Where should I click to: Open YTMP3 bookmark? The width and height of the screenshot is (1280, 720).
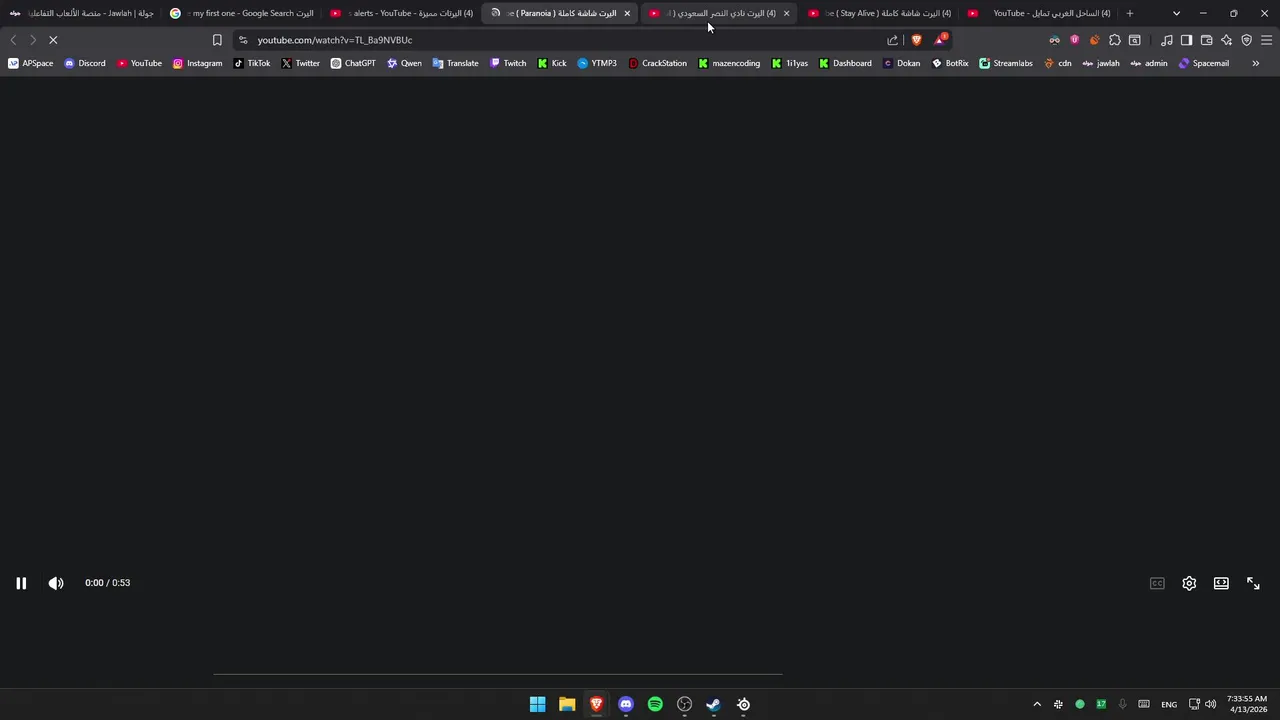point(597,63)
